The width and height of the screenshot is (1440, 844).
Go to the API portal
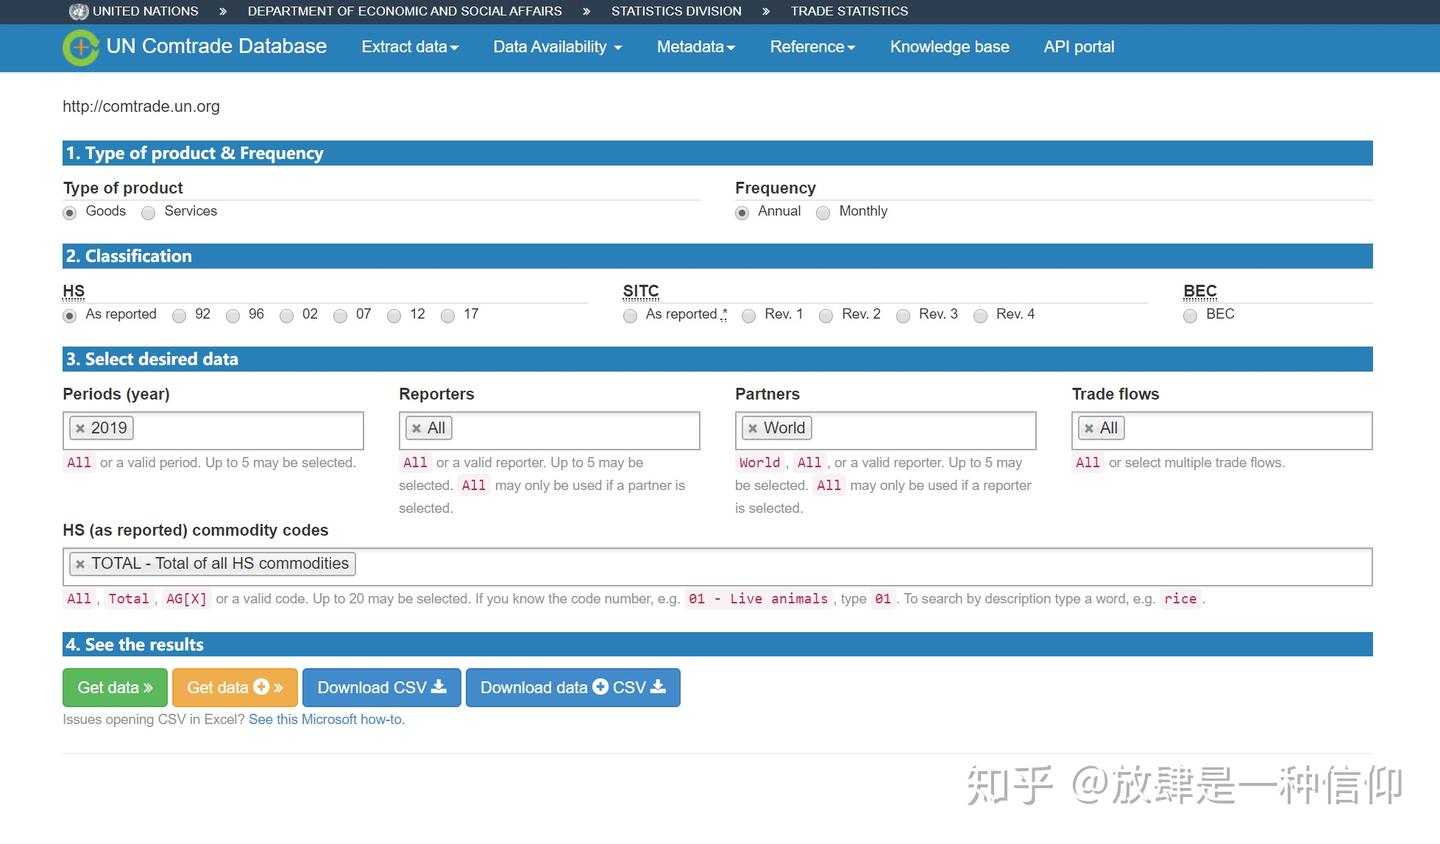coord(1079,47)
